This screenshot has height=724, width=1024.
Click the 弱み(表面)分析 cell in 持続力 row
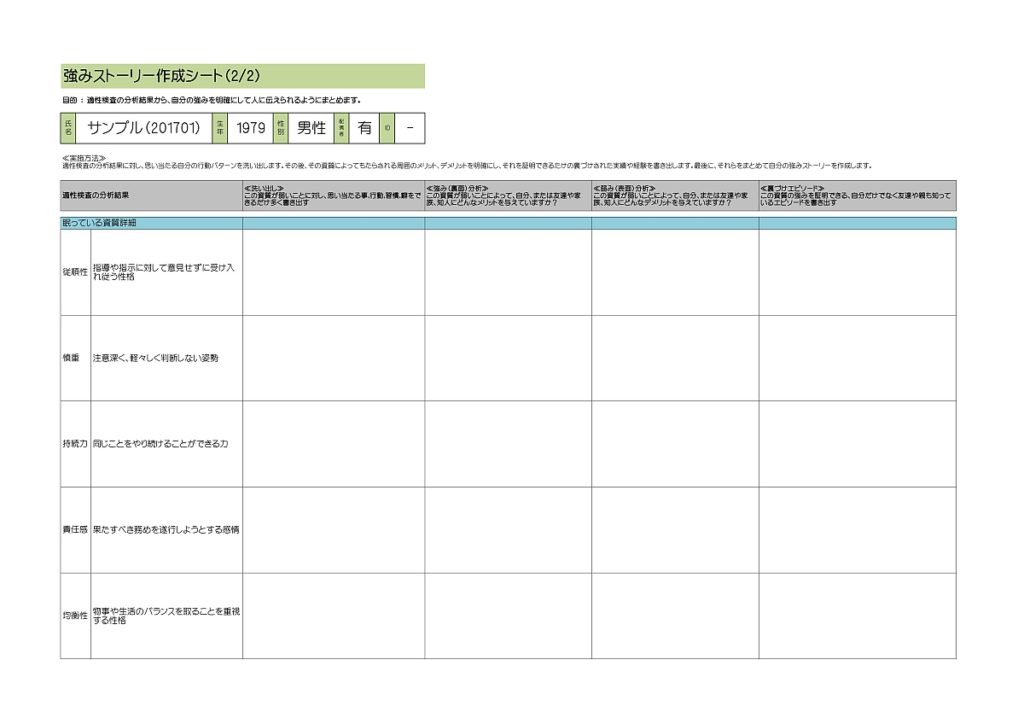675,444
